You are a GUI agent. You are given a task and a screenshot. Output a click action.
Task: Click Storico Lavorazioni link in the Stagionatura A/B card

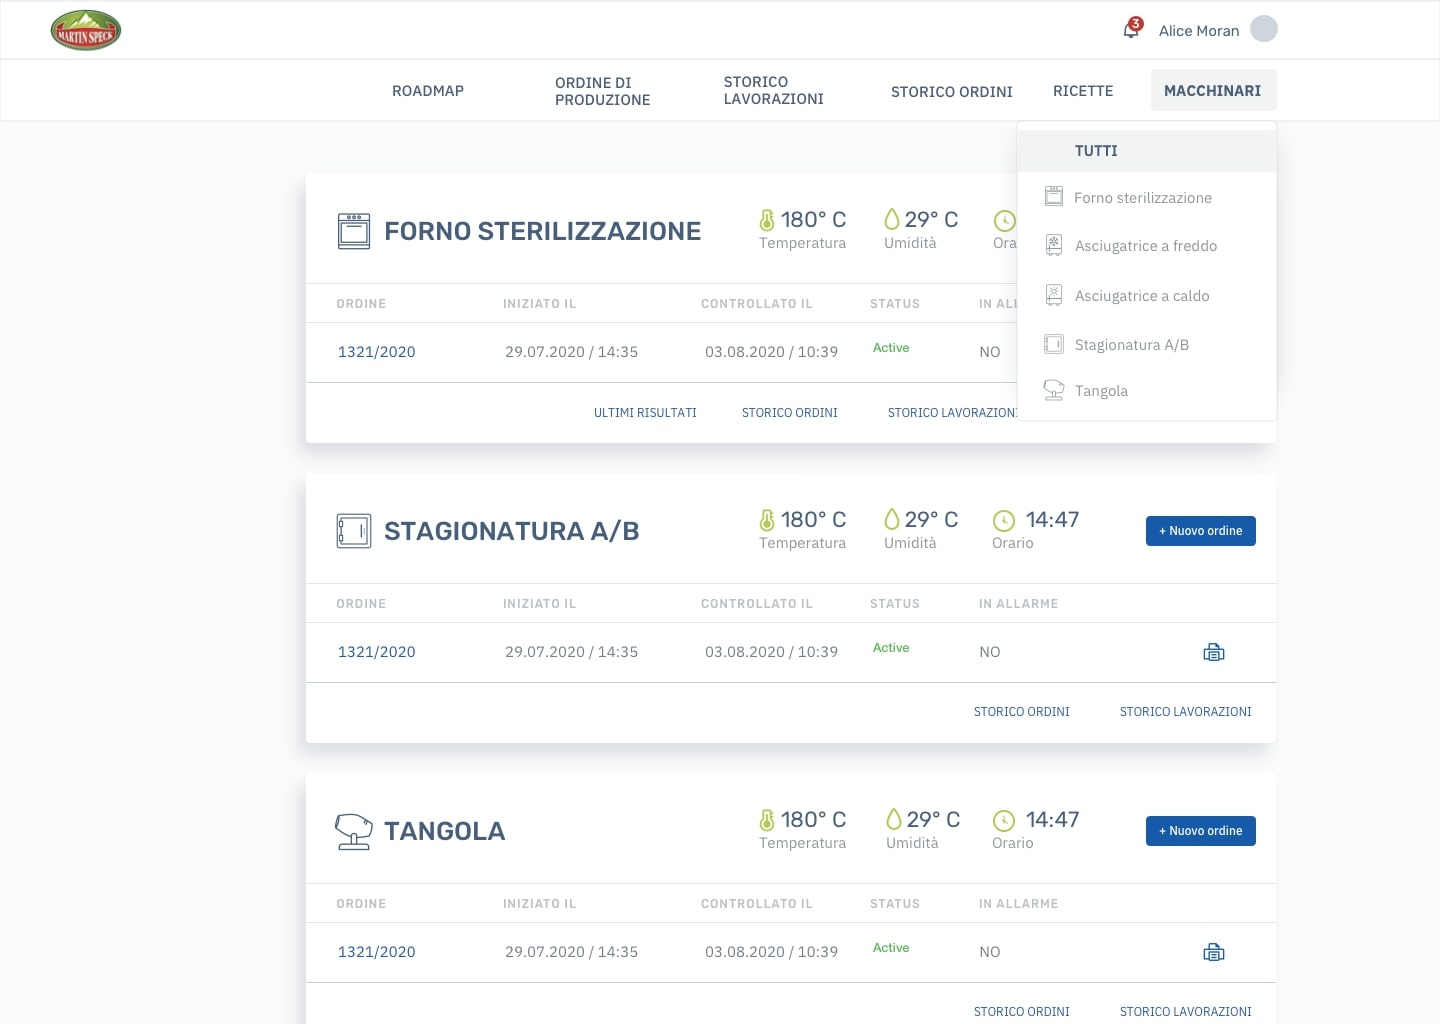point(1185,712)
